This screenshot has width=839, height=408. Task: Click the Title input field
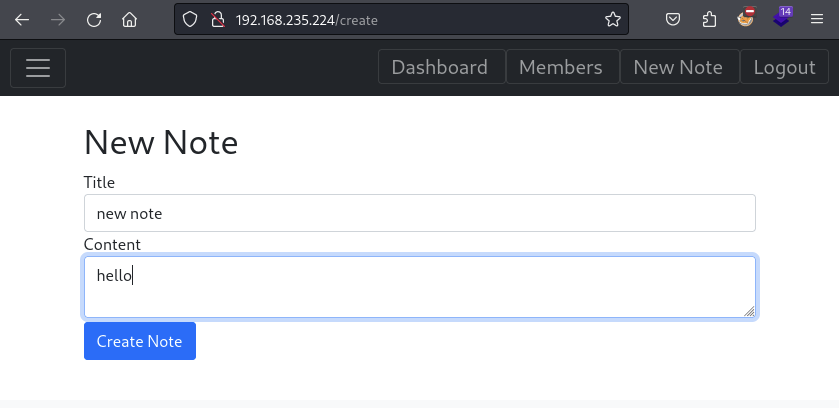419,213
